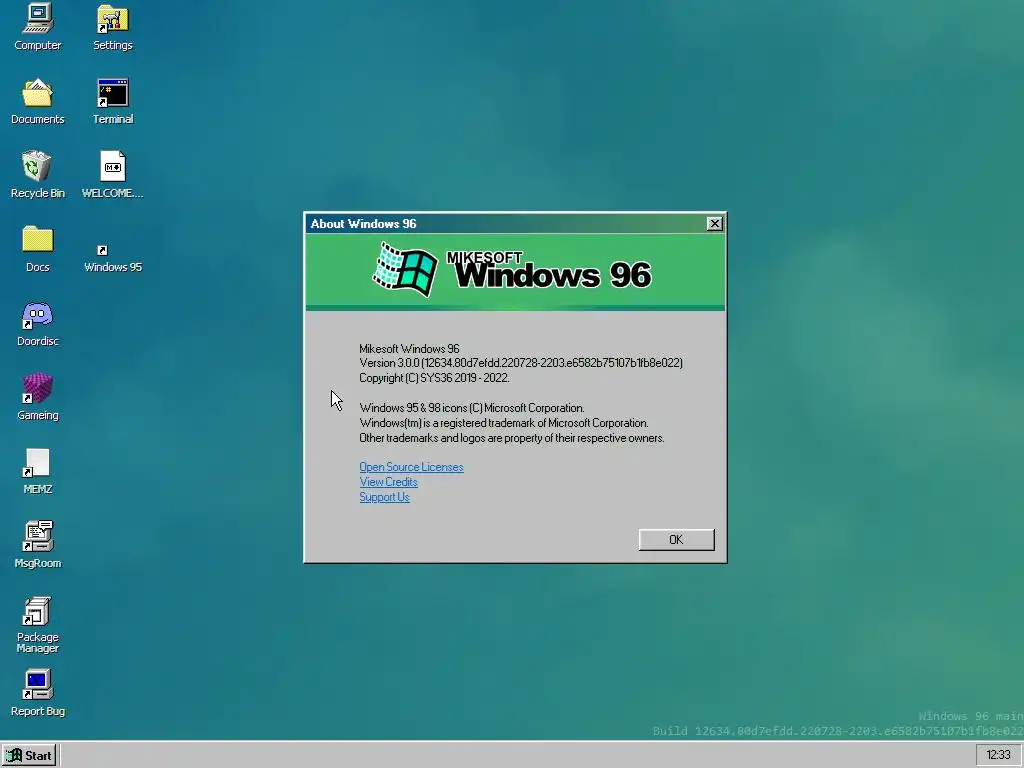Viewport: 1024px width, 768px height.
Task: Click the registered trademark of Microsoft line
Action: click(504, 423)
